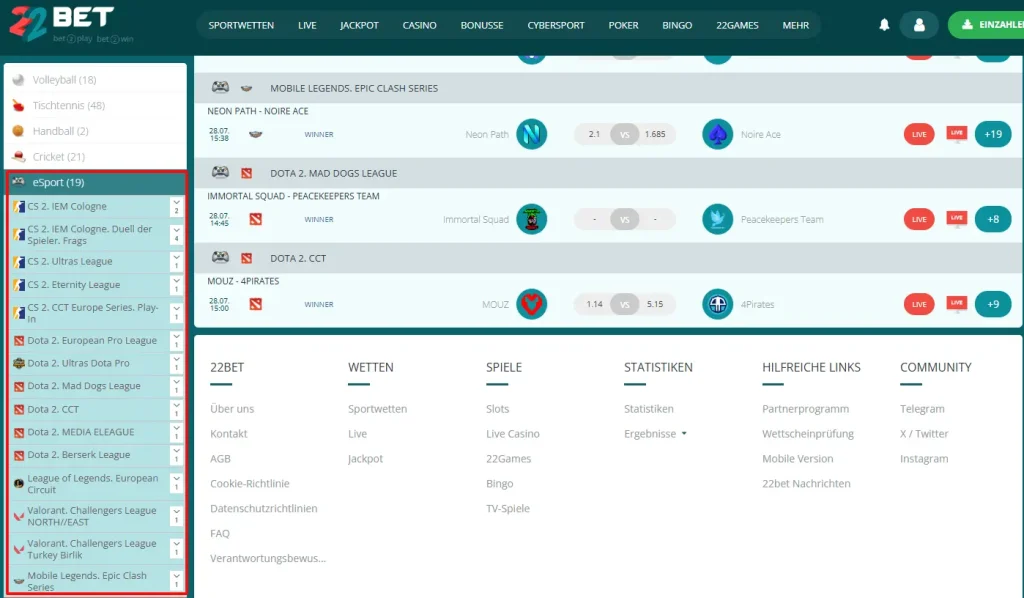Click the 4Pirates team logo
The height and width of the screenshot is (598, 1024).
coord(718,304)
